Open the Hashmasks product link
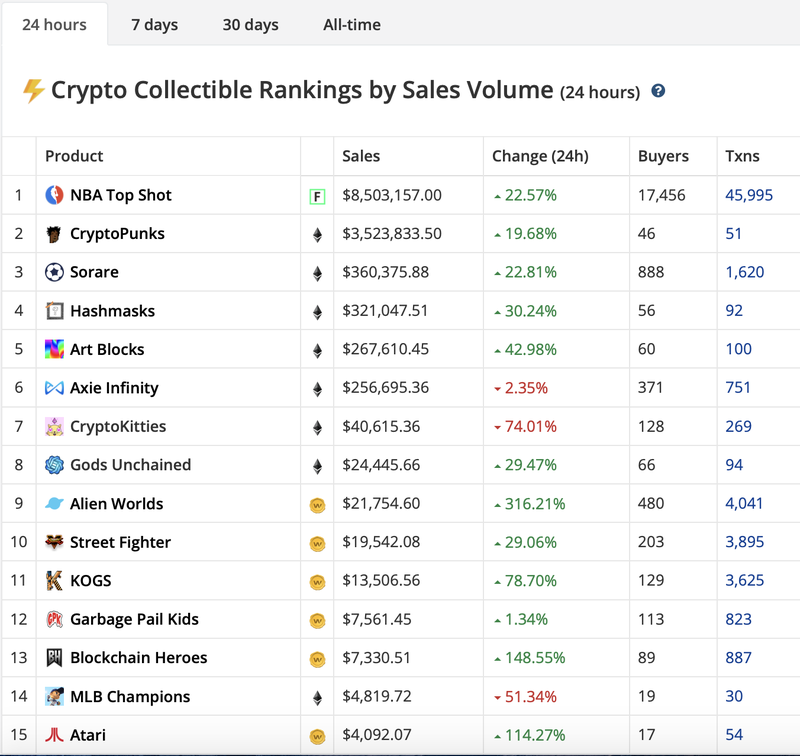This screenshot has width=800, height=756. pyautogui.click(x=112, y=311)
